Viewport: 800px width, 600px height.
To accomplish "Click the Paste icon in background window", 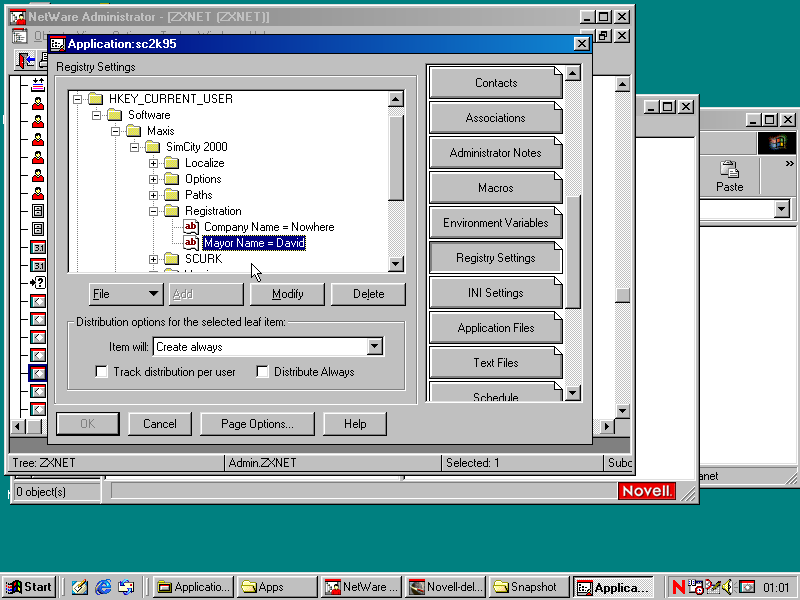I will (x=729, y=169).
